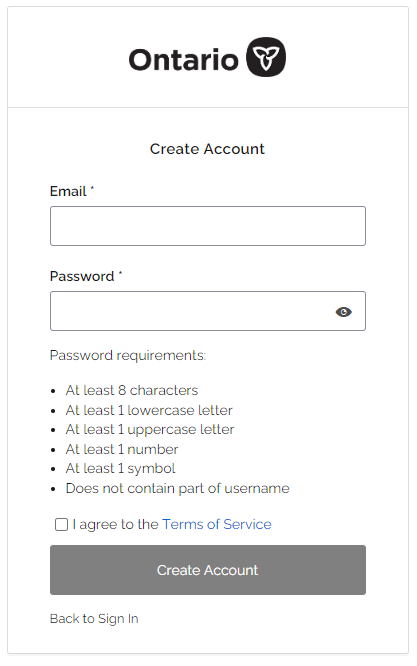Click the Password field label
Viewport: 417px width, 666px height.
pos(82,277)
